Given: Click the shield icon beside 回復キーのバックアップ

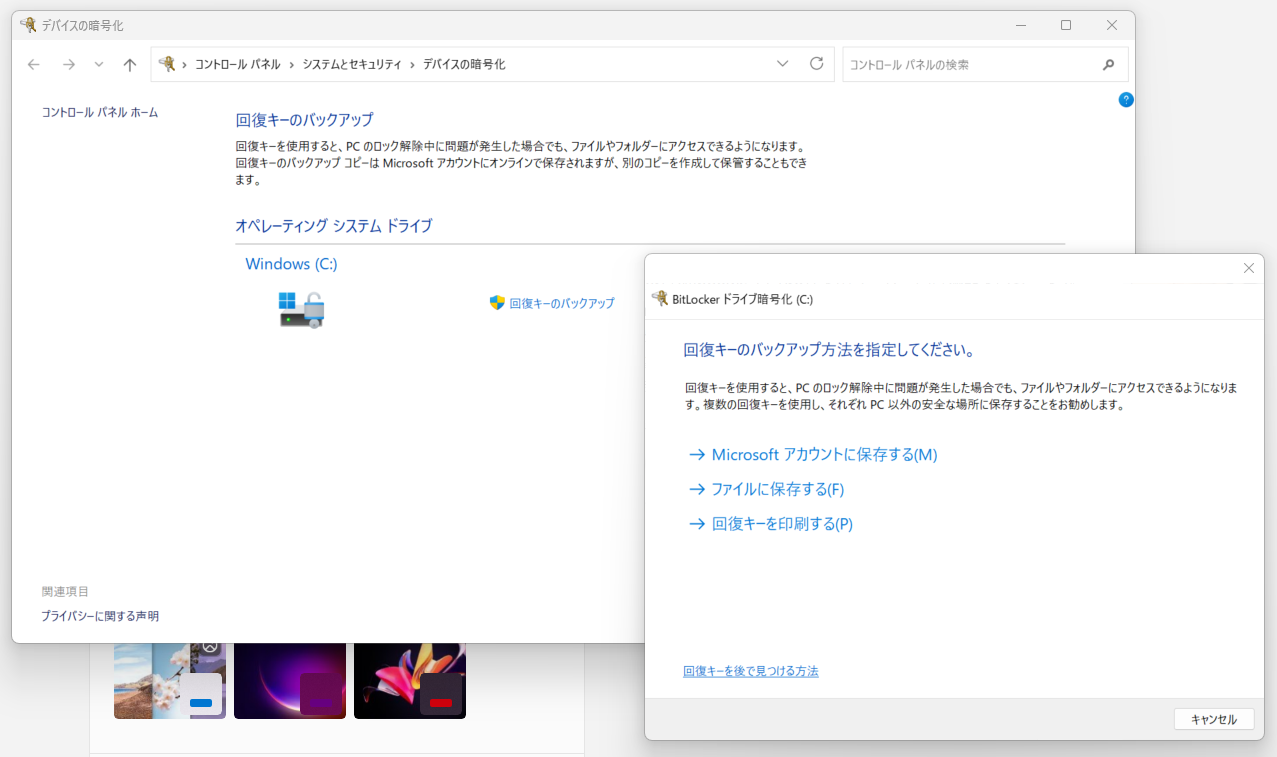Looking at the screenshot, I should [x=497, y=303].
